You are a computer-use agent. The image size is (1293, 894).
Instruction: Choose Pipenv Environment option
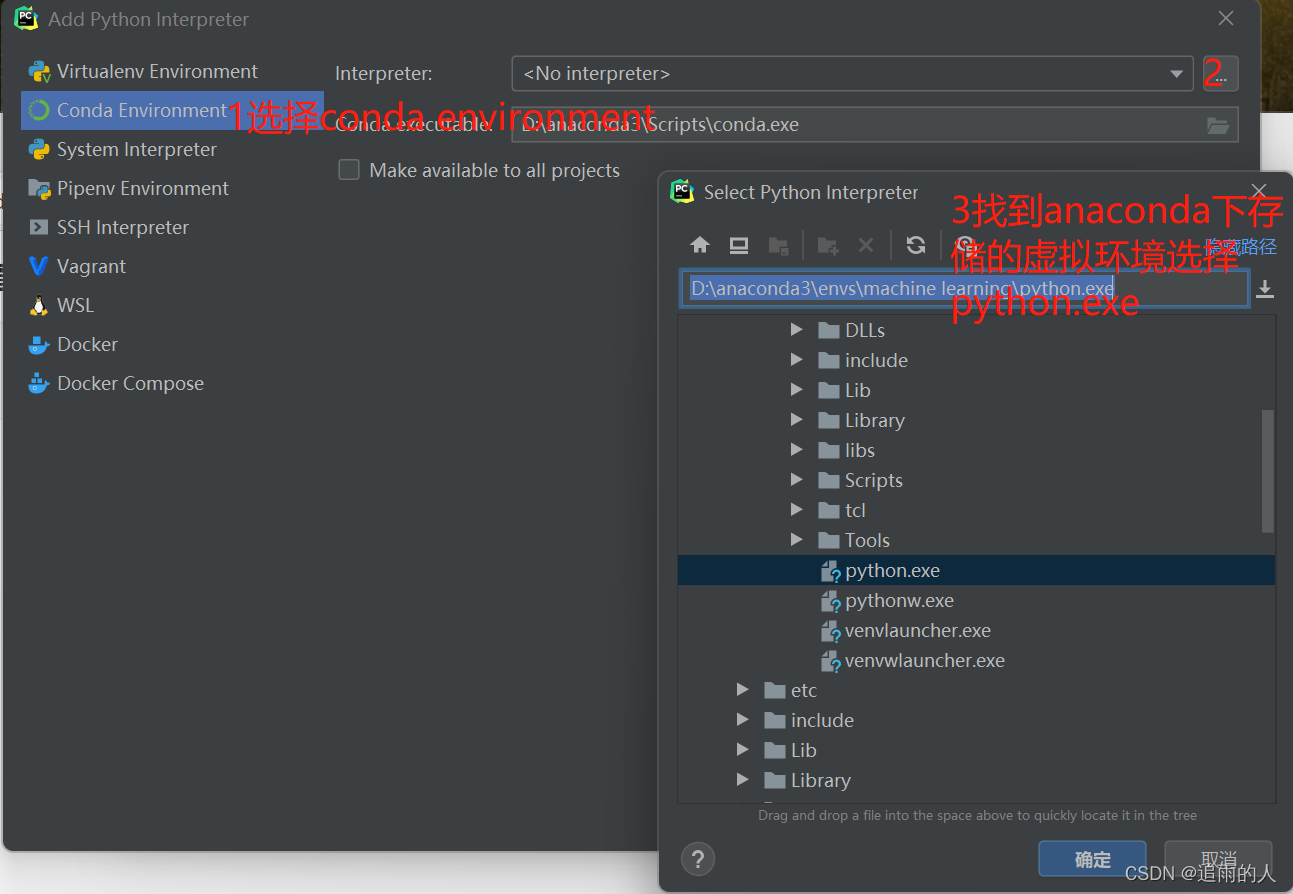(x=172, y=188)
